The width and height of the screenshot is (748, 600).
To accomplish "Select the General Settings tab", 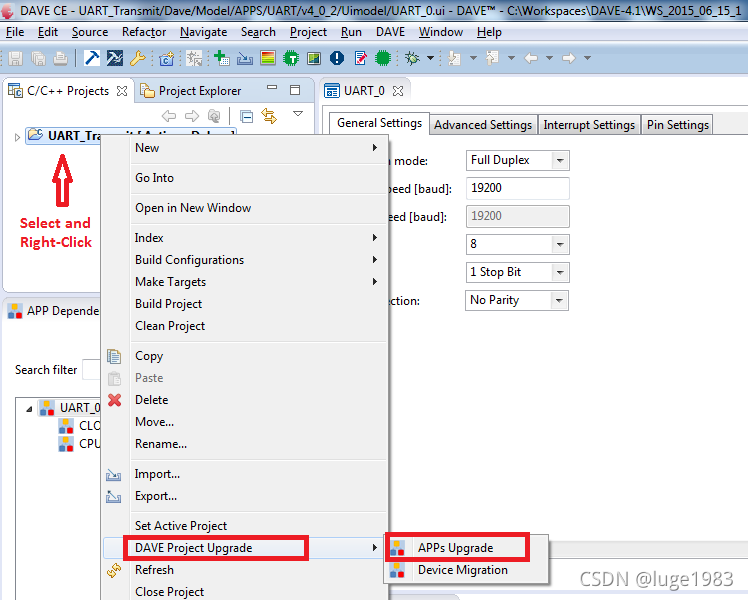I will (x=379, y=123).
